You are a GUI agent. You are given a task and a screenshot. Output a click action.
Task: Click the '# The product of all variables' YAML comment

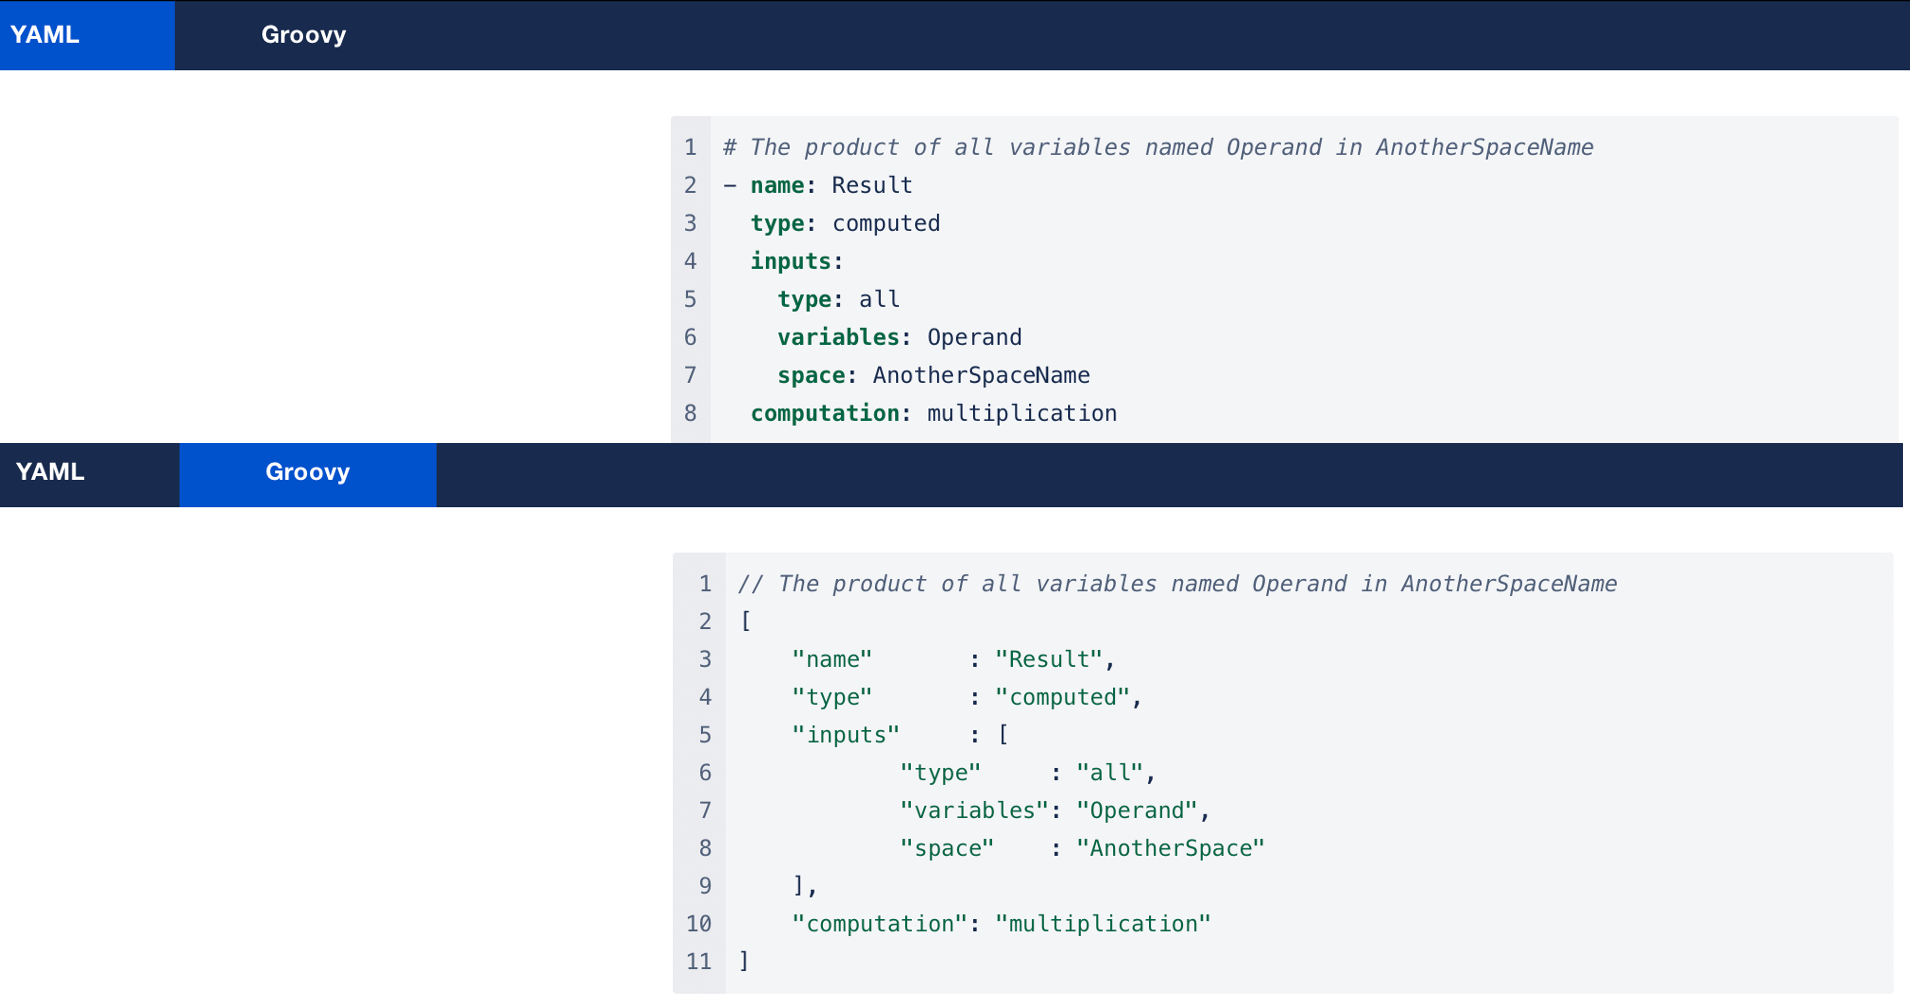pos(1157,147)
